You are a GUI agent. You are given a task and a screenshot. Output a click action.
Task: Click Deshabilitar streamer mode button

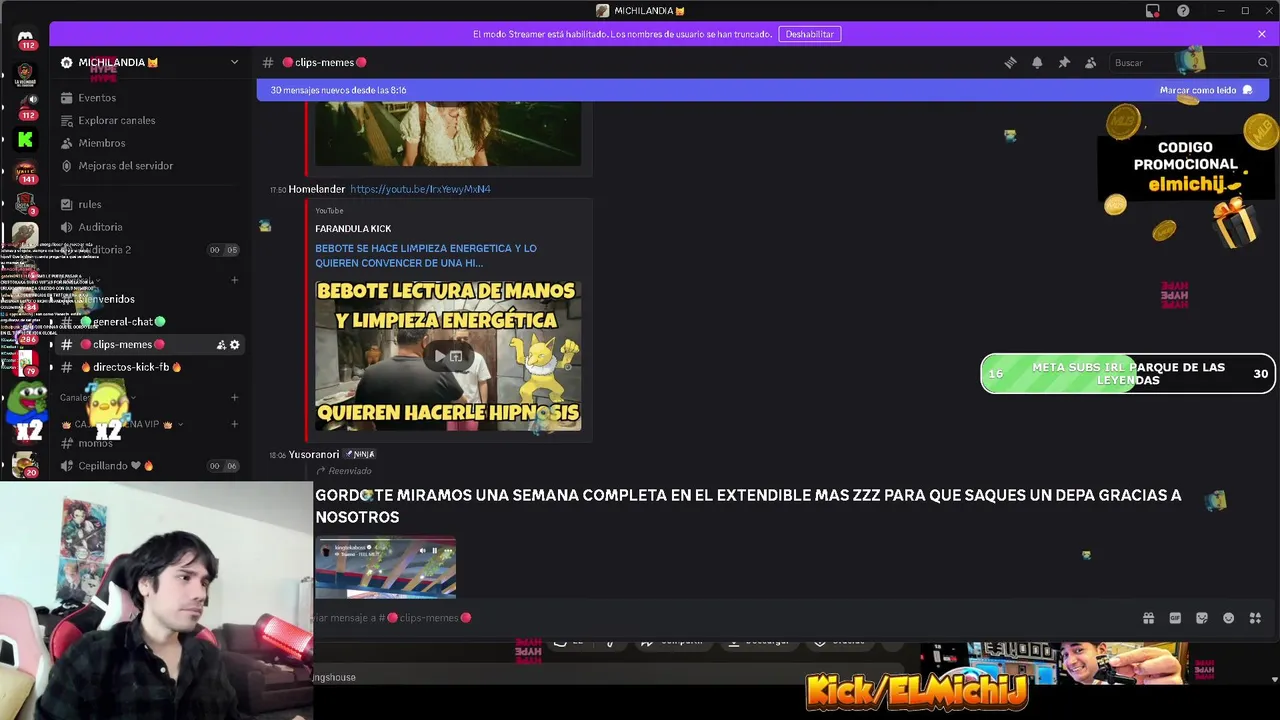click(x=810, y=34)
